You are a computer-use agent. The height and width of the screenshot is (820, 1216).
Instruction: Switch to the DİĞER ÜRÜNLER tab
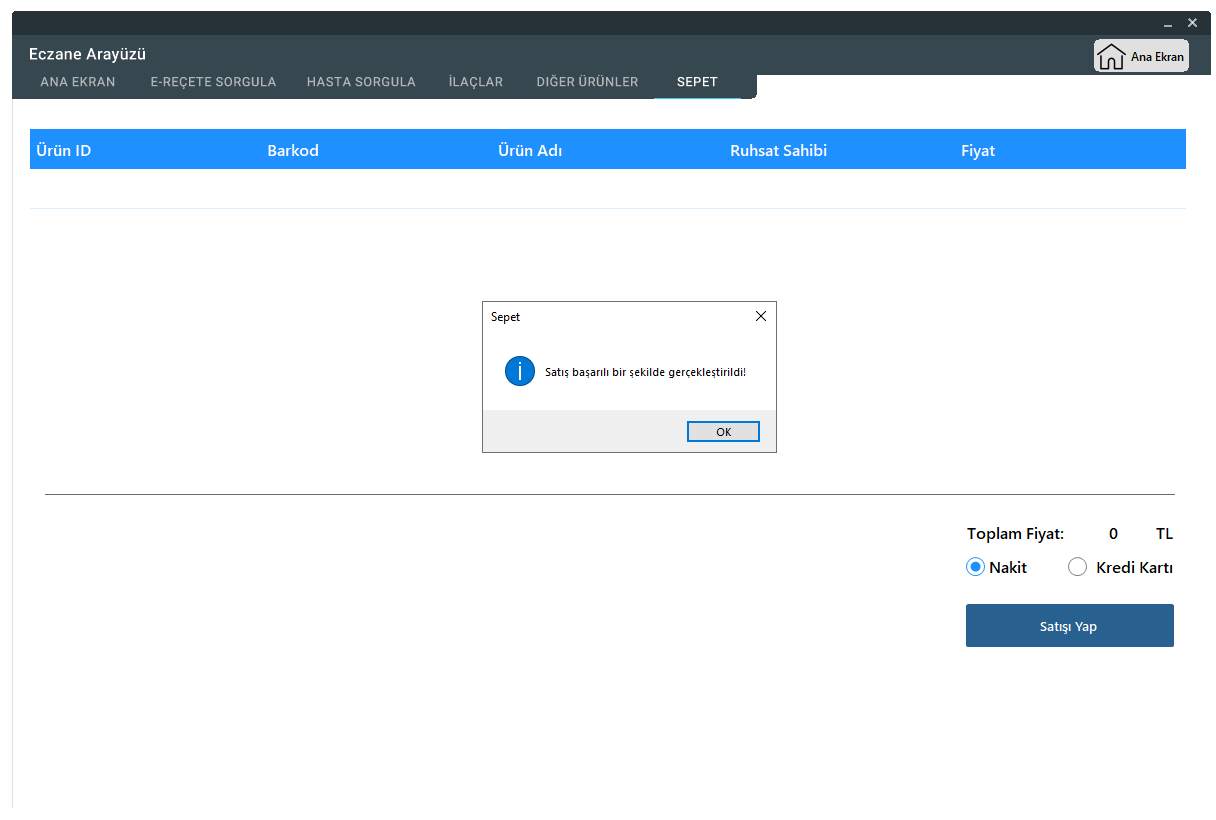587,82
